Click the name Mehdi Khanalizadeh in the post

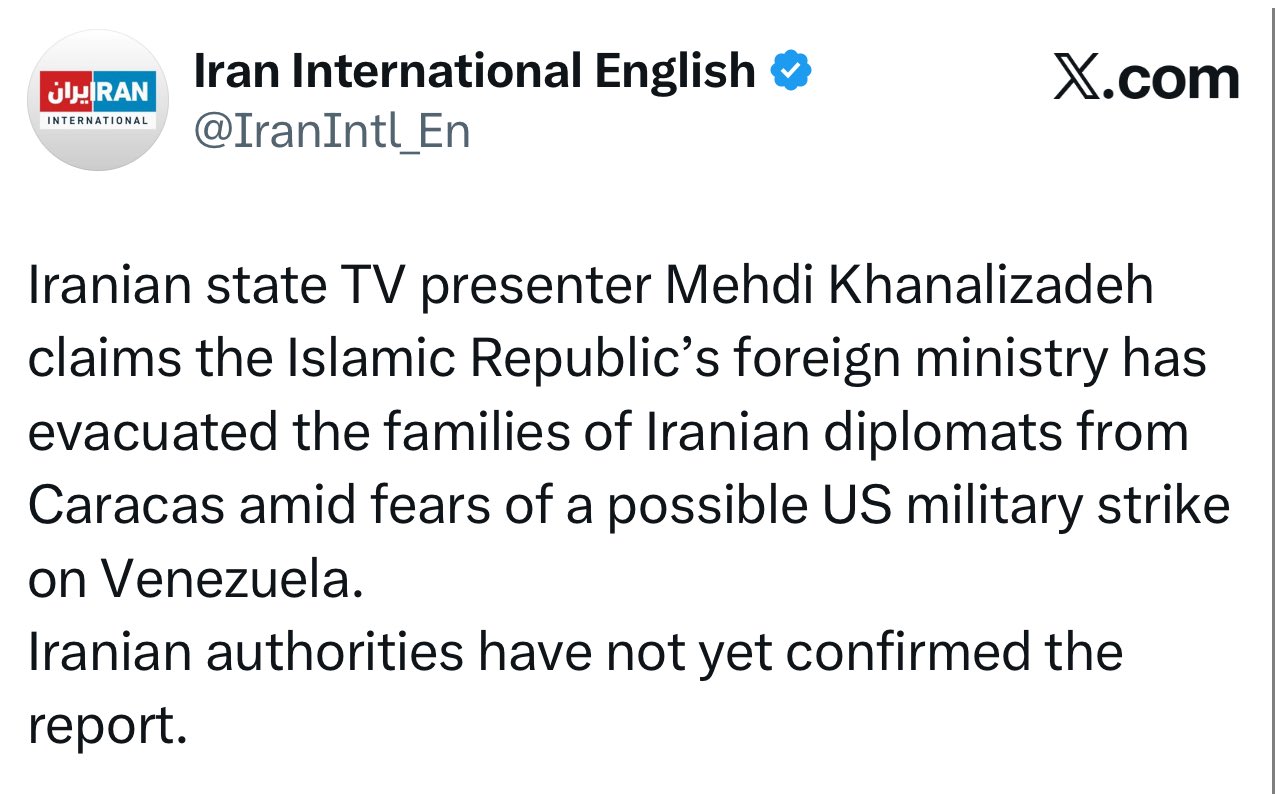click(x=908, y=286)
